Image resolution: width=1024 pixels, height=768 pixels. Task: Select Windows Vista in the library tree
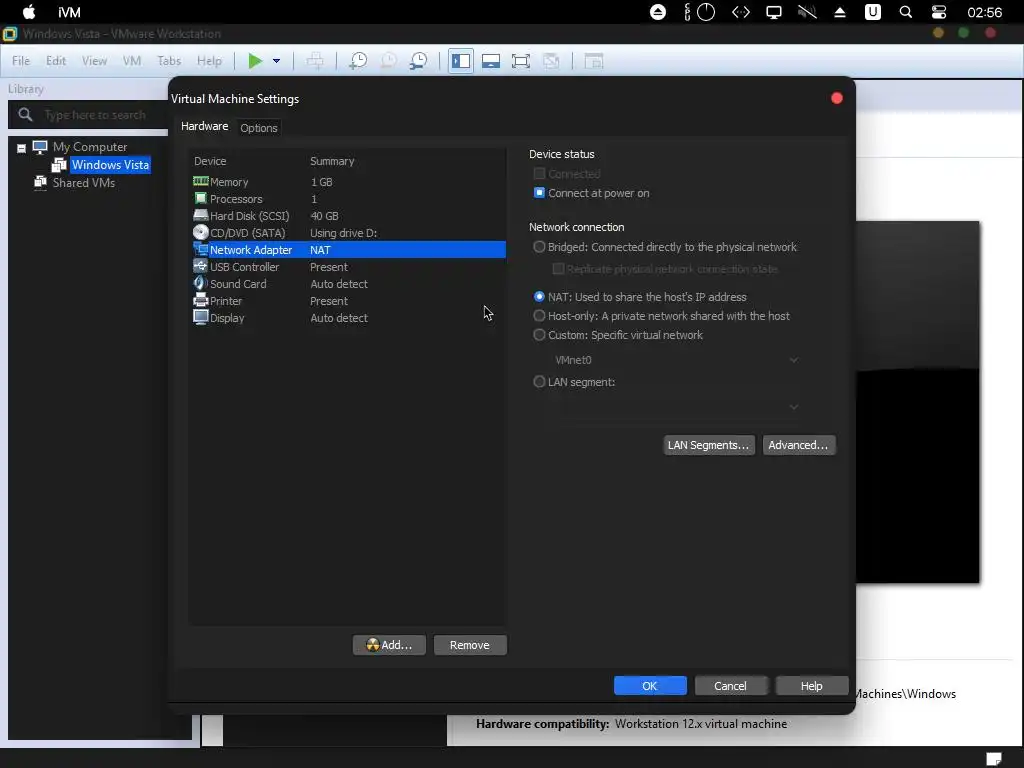point(110,165)
